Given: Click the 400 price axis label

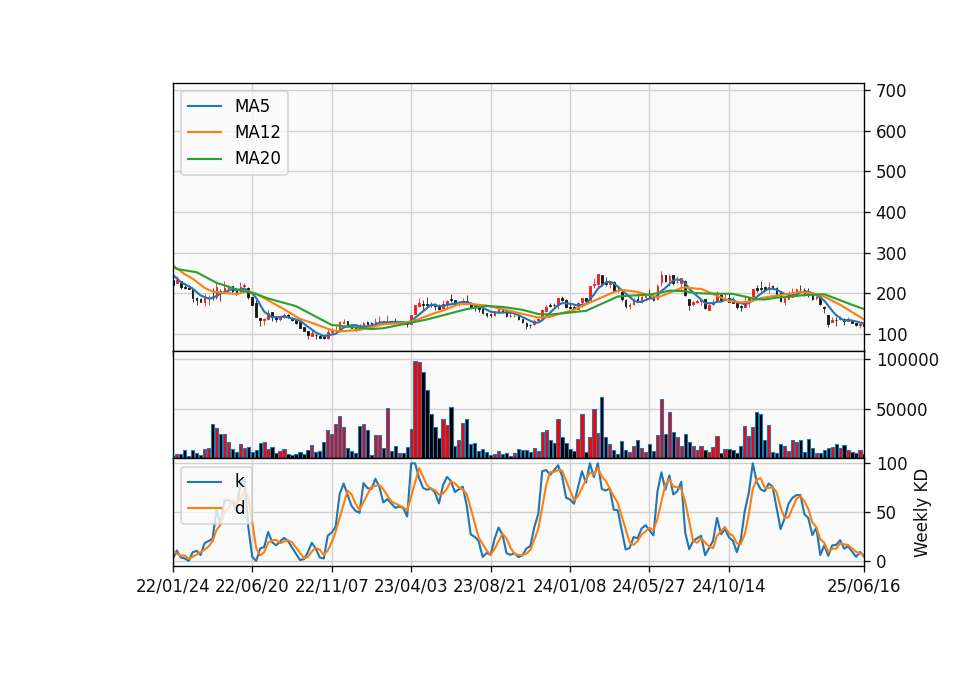Looking at the screenshot, I should (891, 213).
